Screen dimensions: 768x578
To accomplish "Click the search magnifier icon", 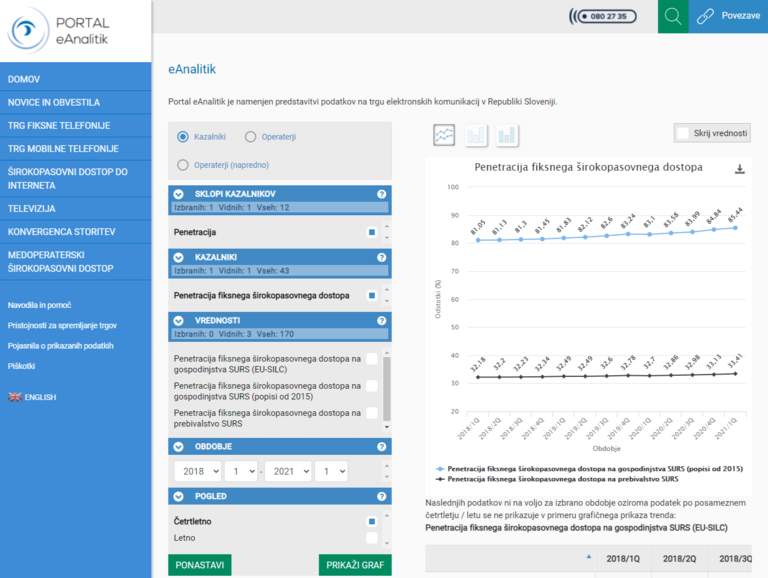I will [x=672, y=16].
